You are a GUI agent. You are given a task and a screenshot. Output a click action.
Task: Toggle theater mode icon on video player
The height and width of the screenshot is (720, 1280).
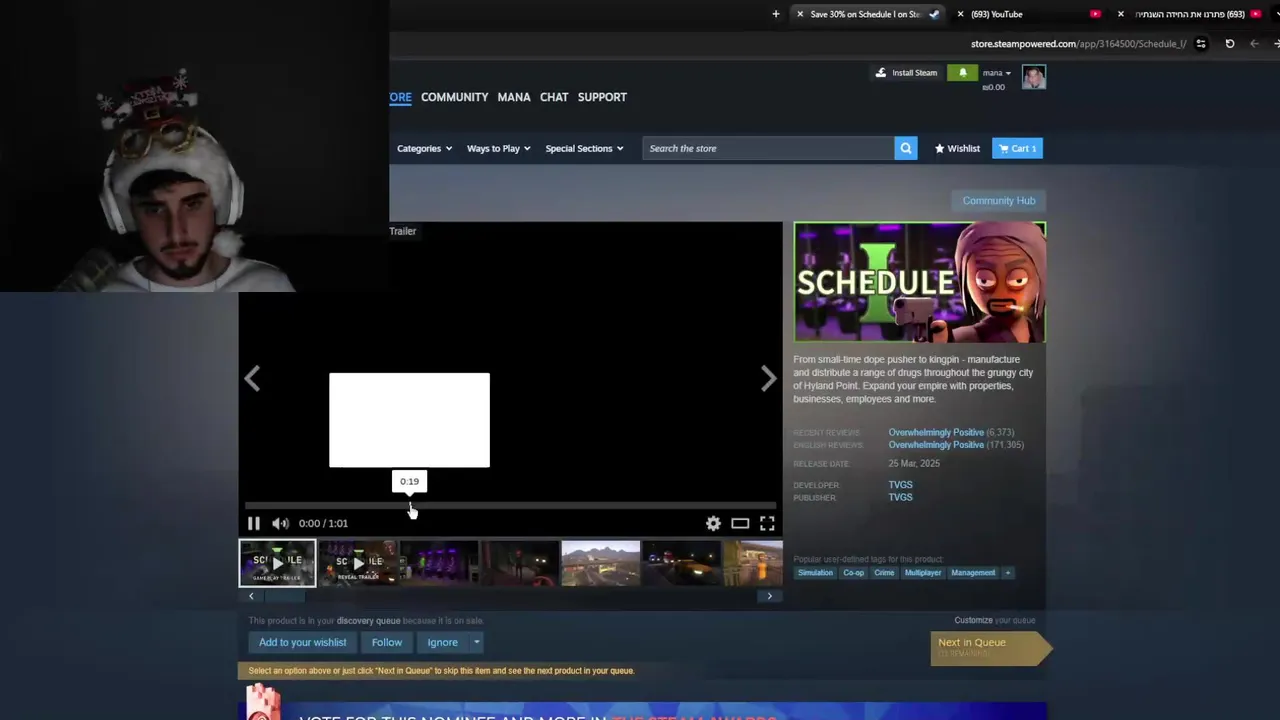coord(740,523)
